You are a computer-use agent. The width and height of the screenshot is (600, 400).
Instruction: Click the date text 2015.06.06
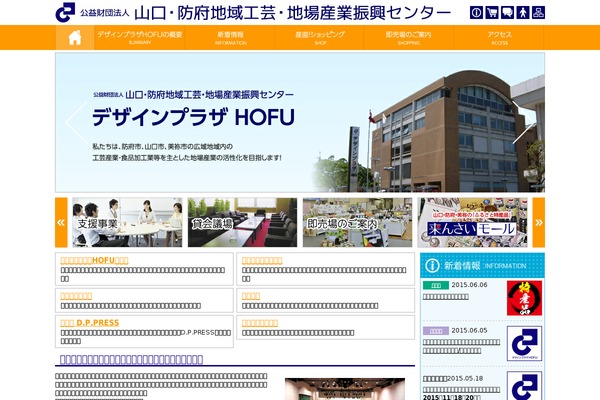click(x=469, y=285)
